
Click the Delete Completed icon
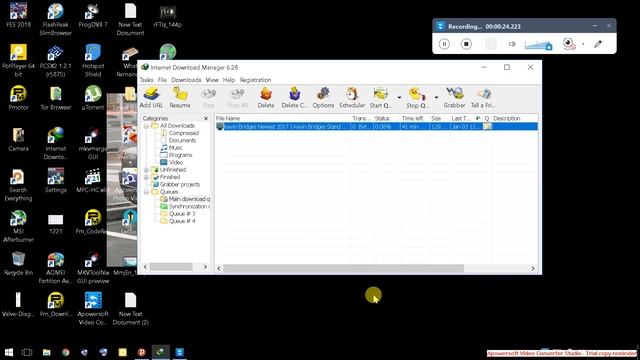[294, 97]
